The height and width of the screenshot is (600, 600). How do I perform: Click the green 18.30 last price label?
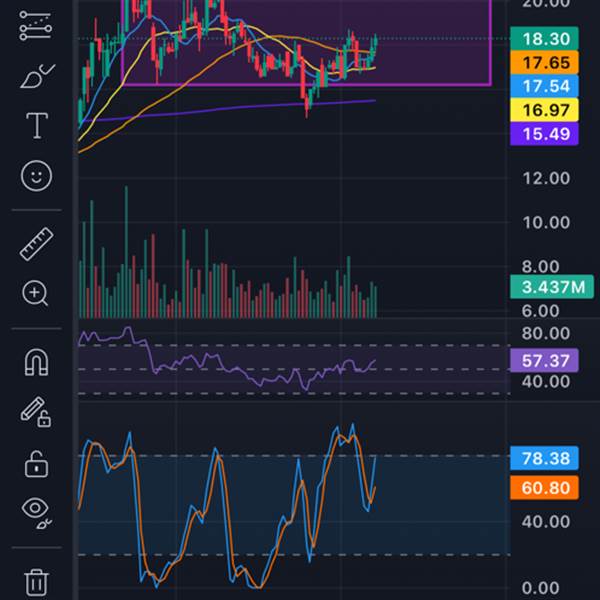544,39
